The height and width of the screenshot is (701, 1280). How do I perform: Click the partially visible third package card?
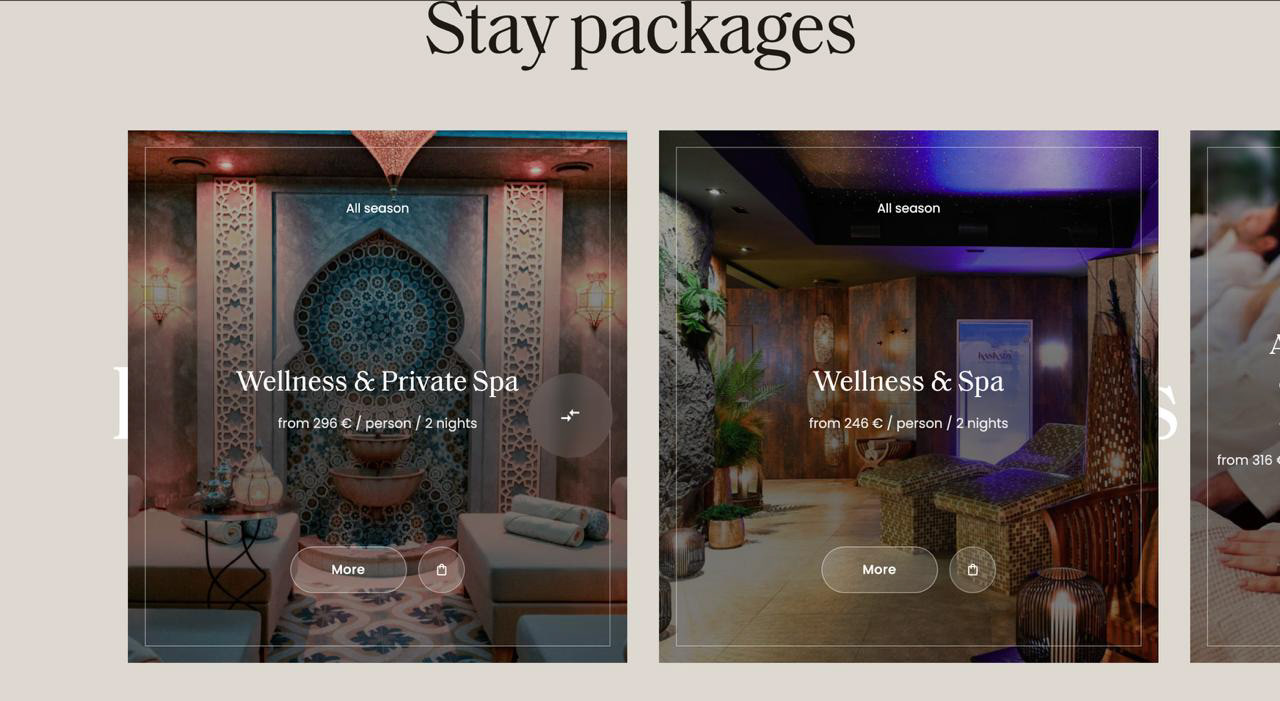[x=1235, y=396]
